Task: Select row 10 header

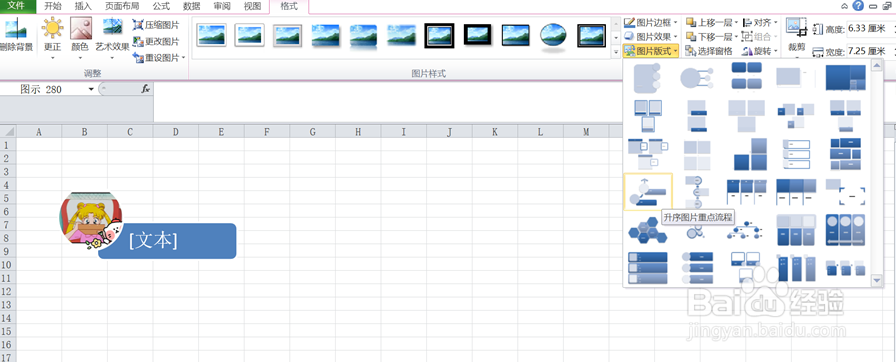Action: pos(7,264)
